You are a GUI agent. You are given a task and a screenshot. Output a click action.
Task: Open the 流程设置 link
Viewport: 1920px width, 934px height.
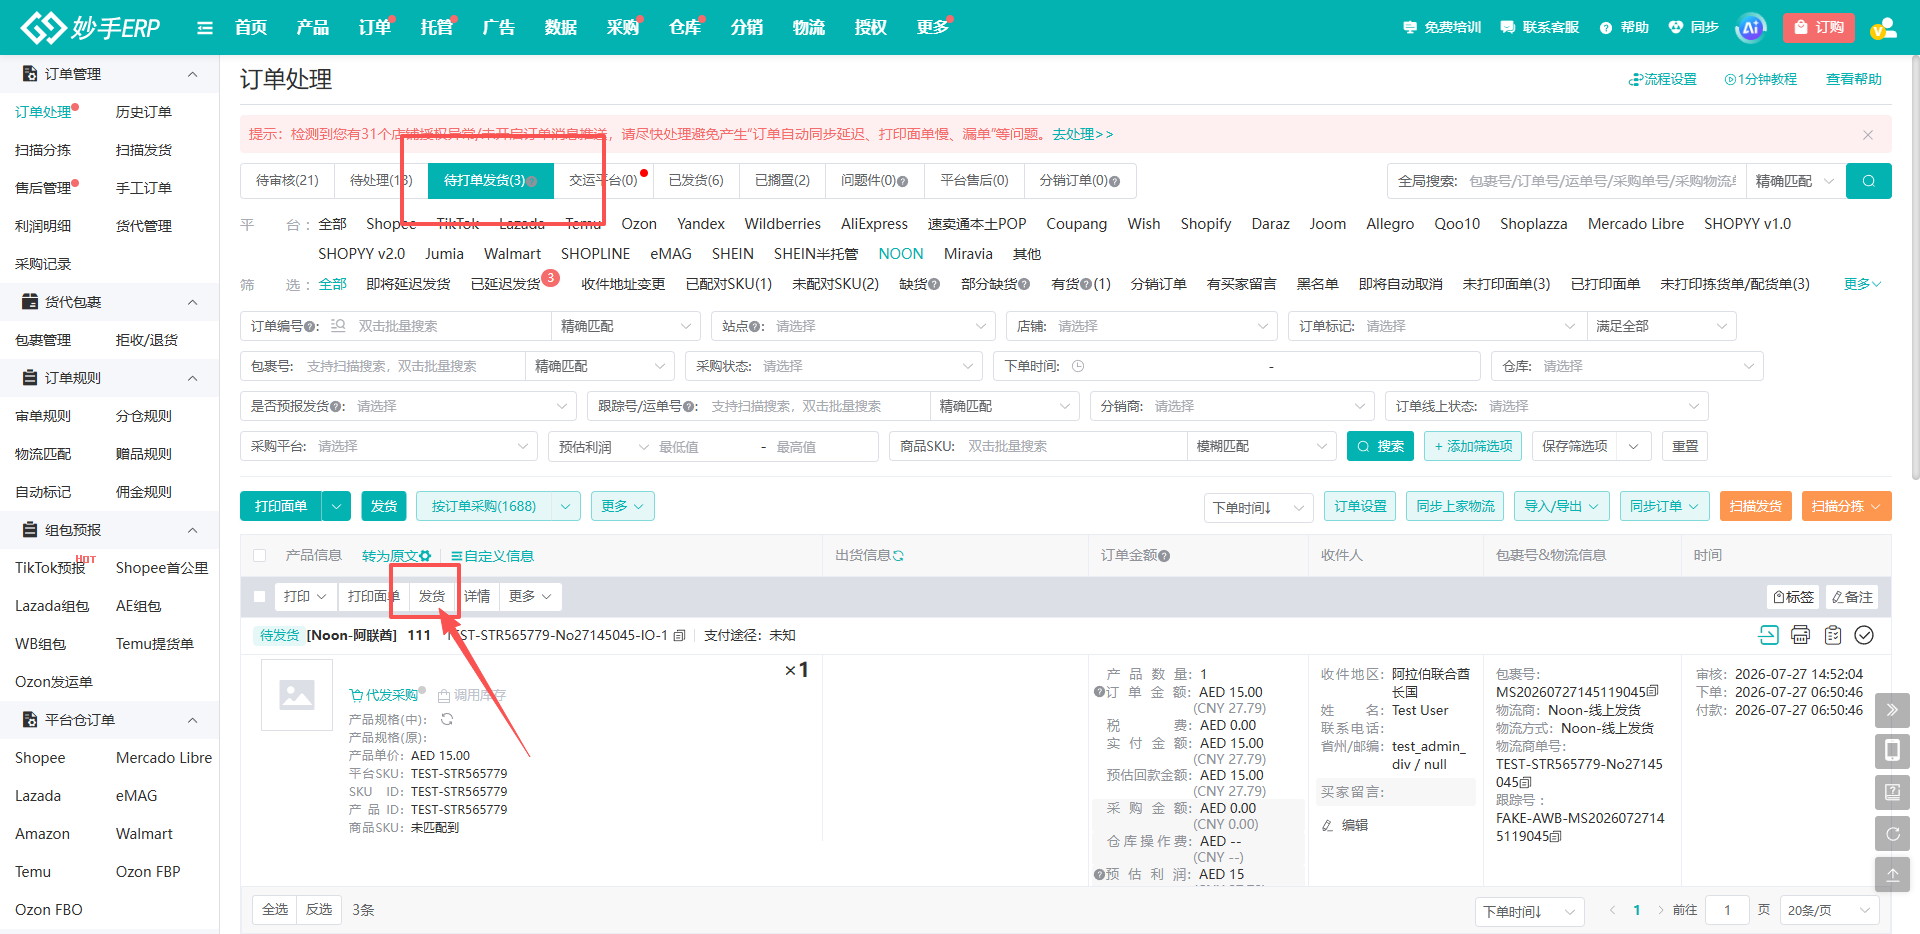1662,79
